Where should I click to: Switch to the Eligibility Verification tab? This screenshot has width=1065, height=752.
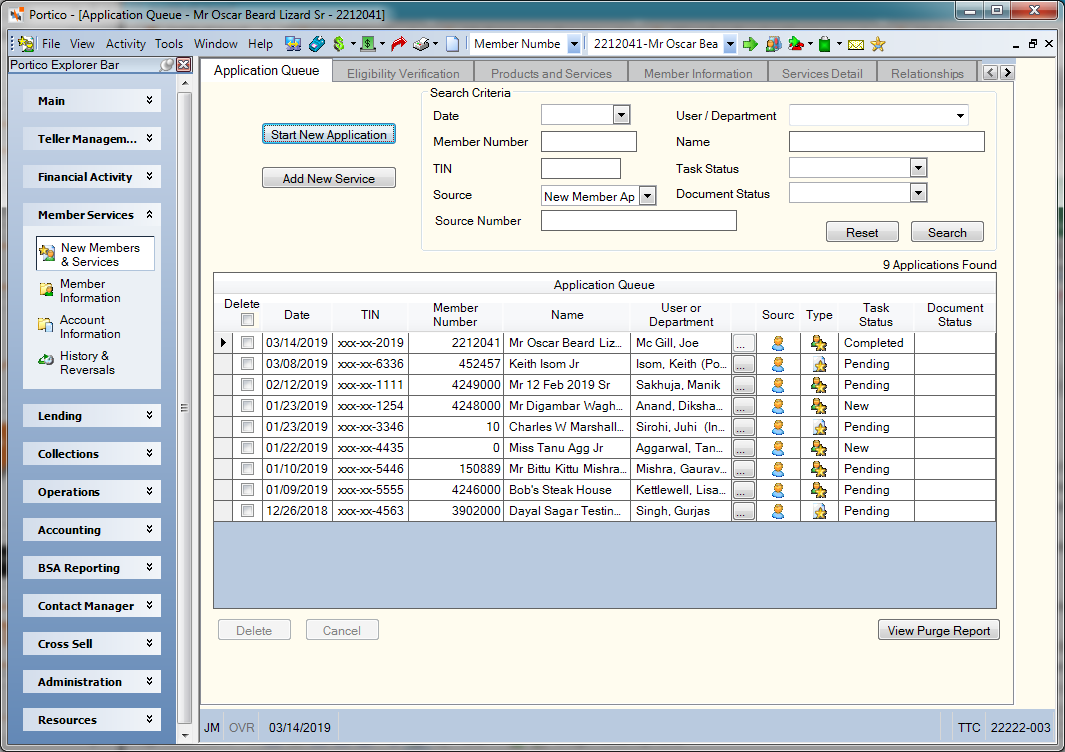coord(403,73)
